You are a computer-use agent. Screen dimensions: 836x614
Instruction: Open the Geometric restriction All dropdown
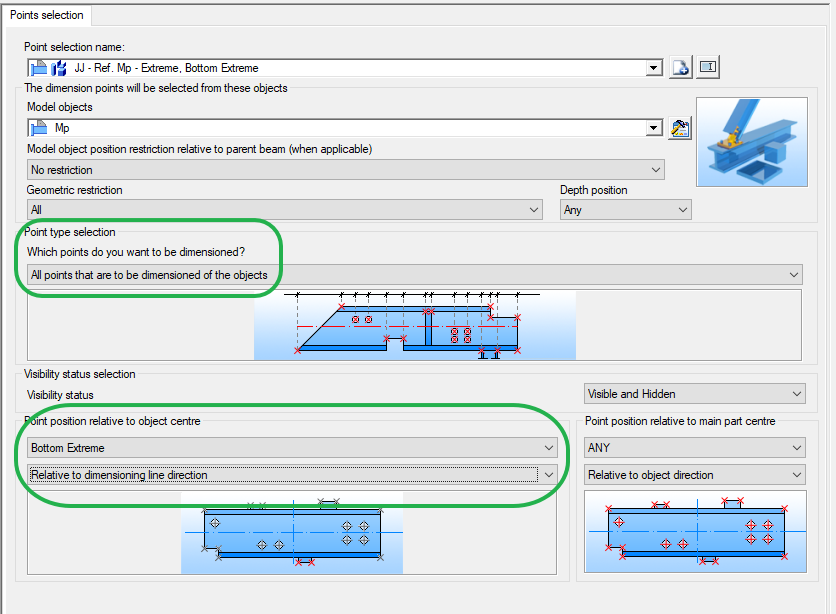click(x=531, y=209)
